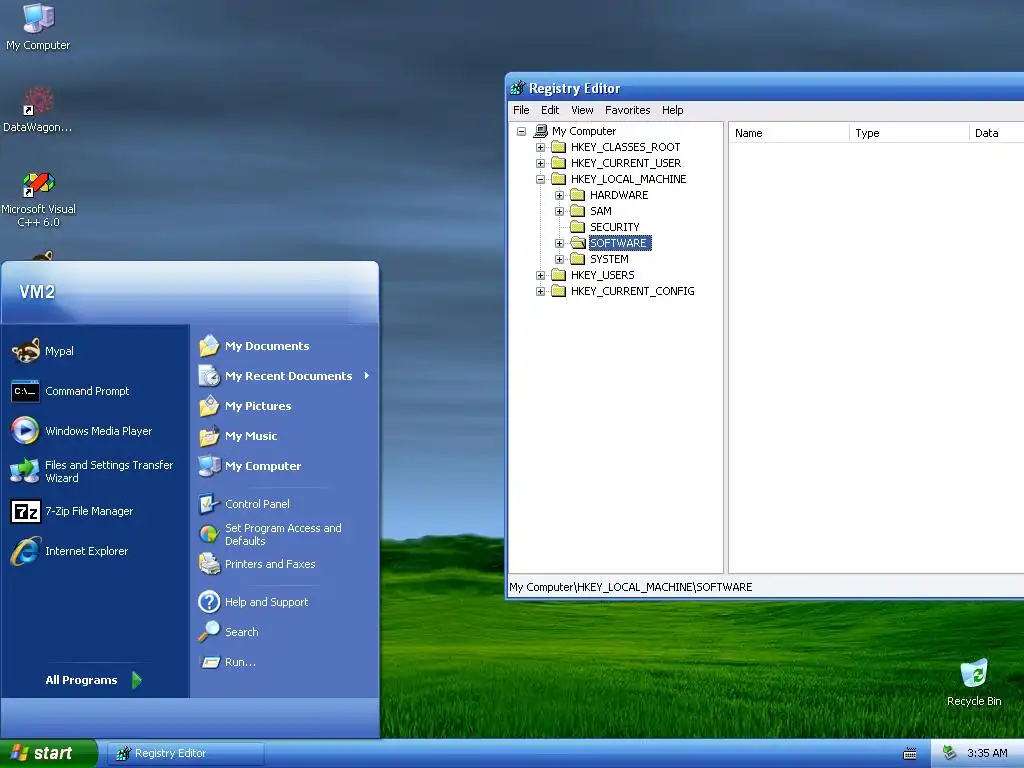Select the SYSTEM key label

(609, 259)
